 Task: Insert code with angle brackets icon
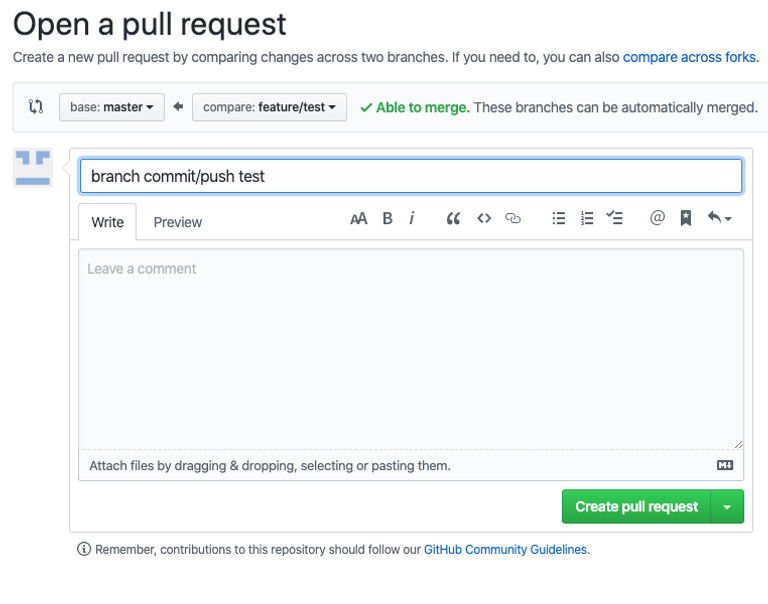484,218
